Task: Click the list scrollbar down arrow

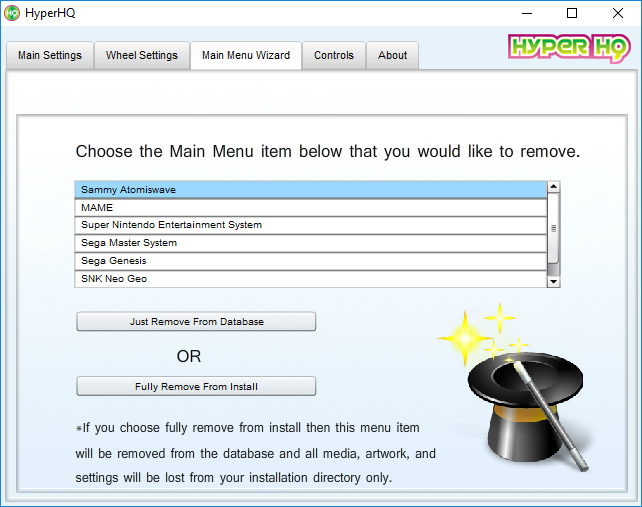Action: [554, 281]
